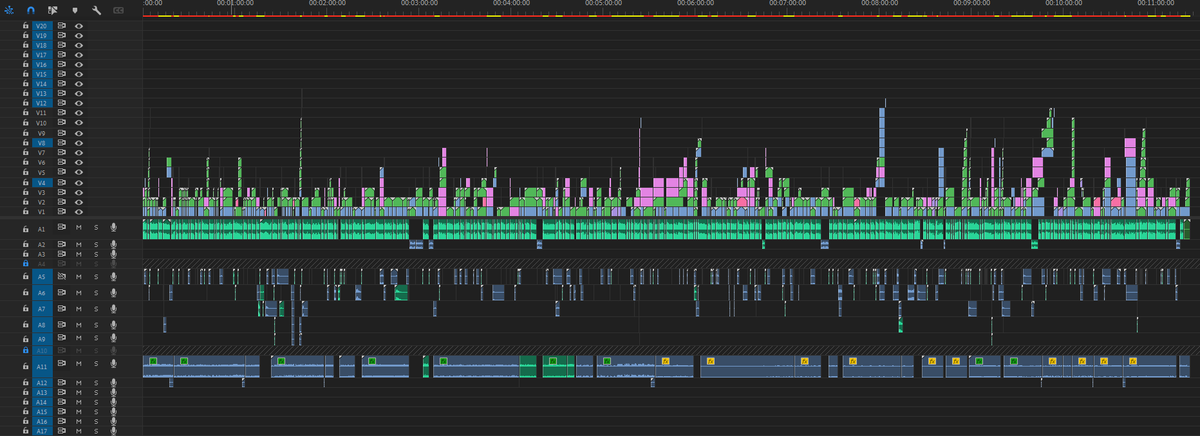Toggle track targeting for A11
Screen dimensions: 1200x436
[41, 365]
